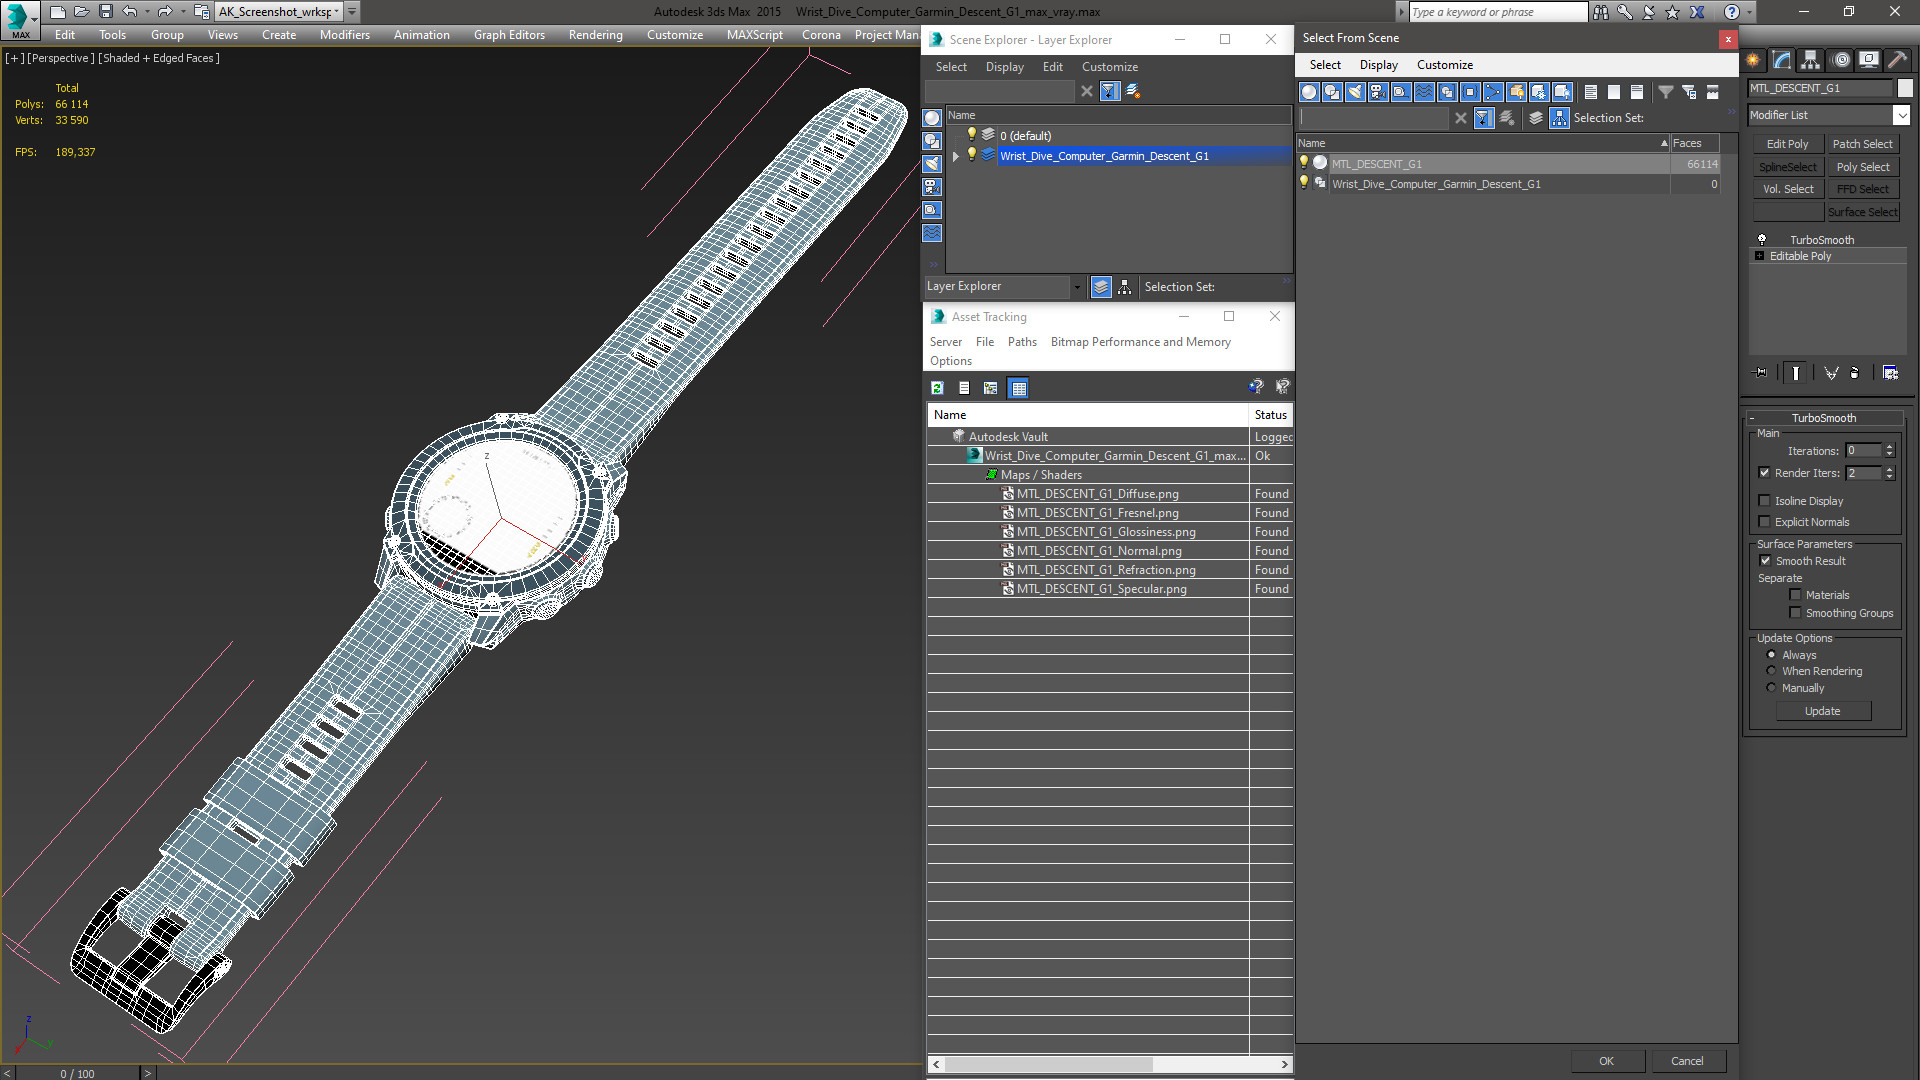Click Refresh icon in Asset Tracking toolbar
This screenshot has width=1920, height=1080.
[x=937, y=388]
